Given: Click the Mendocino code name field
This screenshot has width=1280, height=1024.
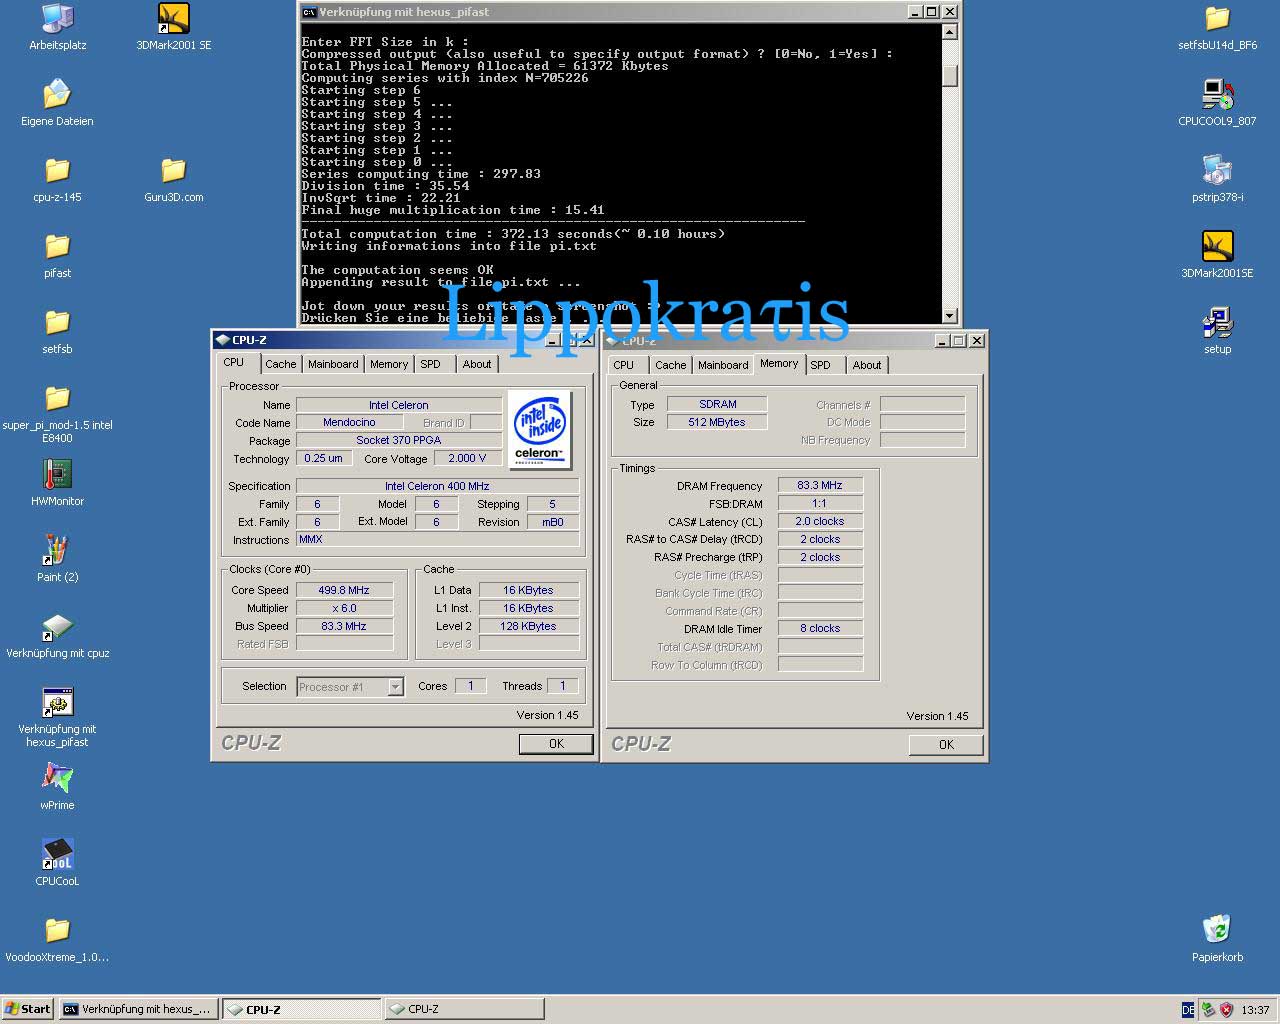Looking at the screenshot, I should coord(349,423).
